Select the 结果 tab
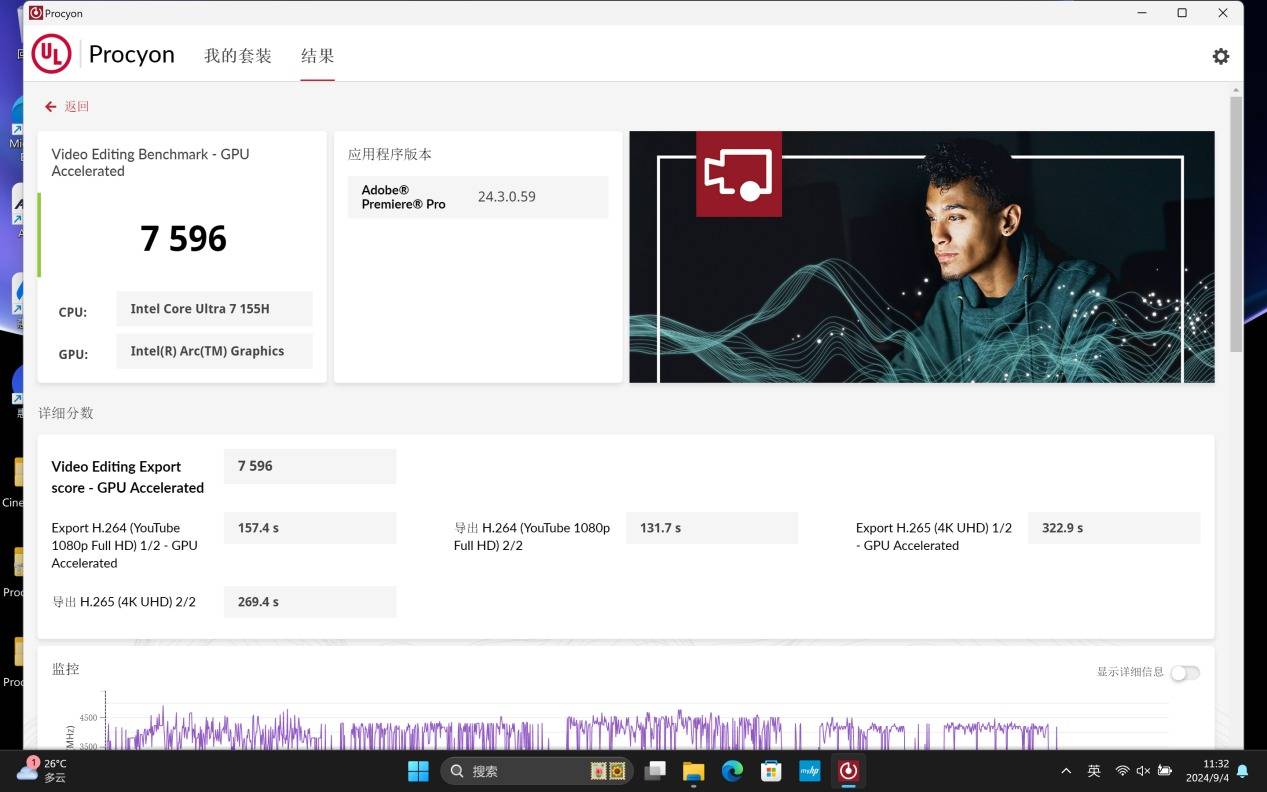This screenshot has height=792, width=1267. click(x=318, y=56)
